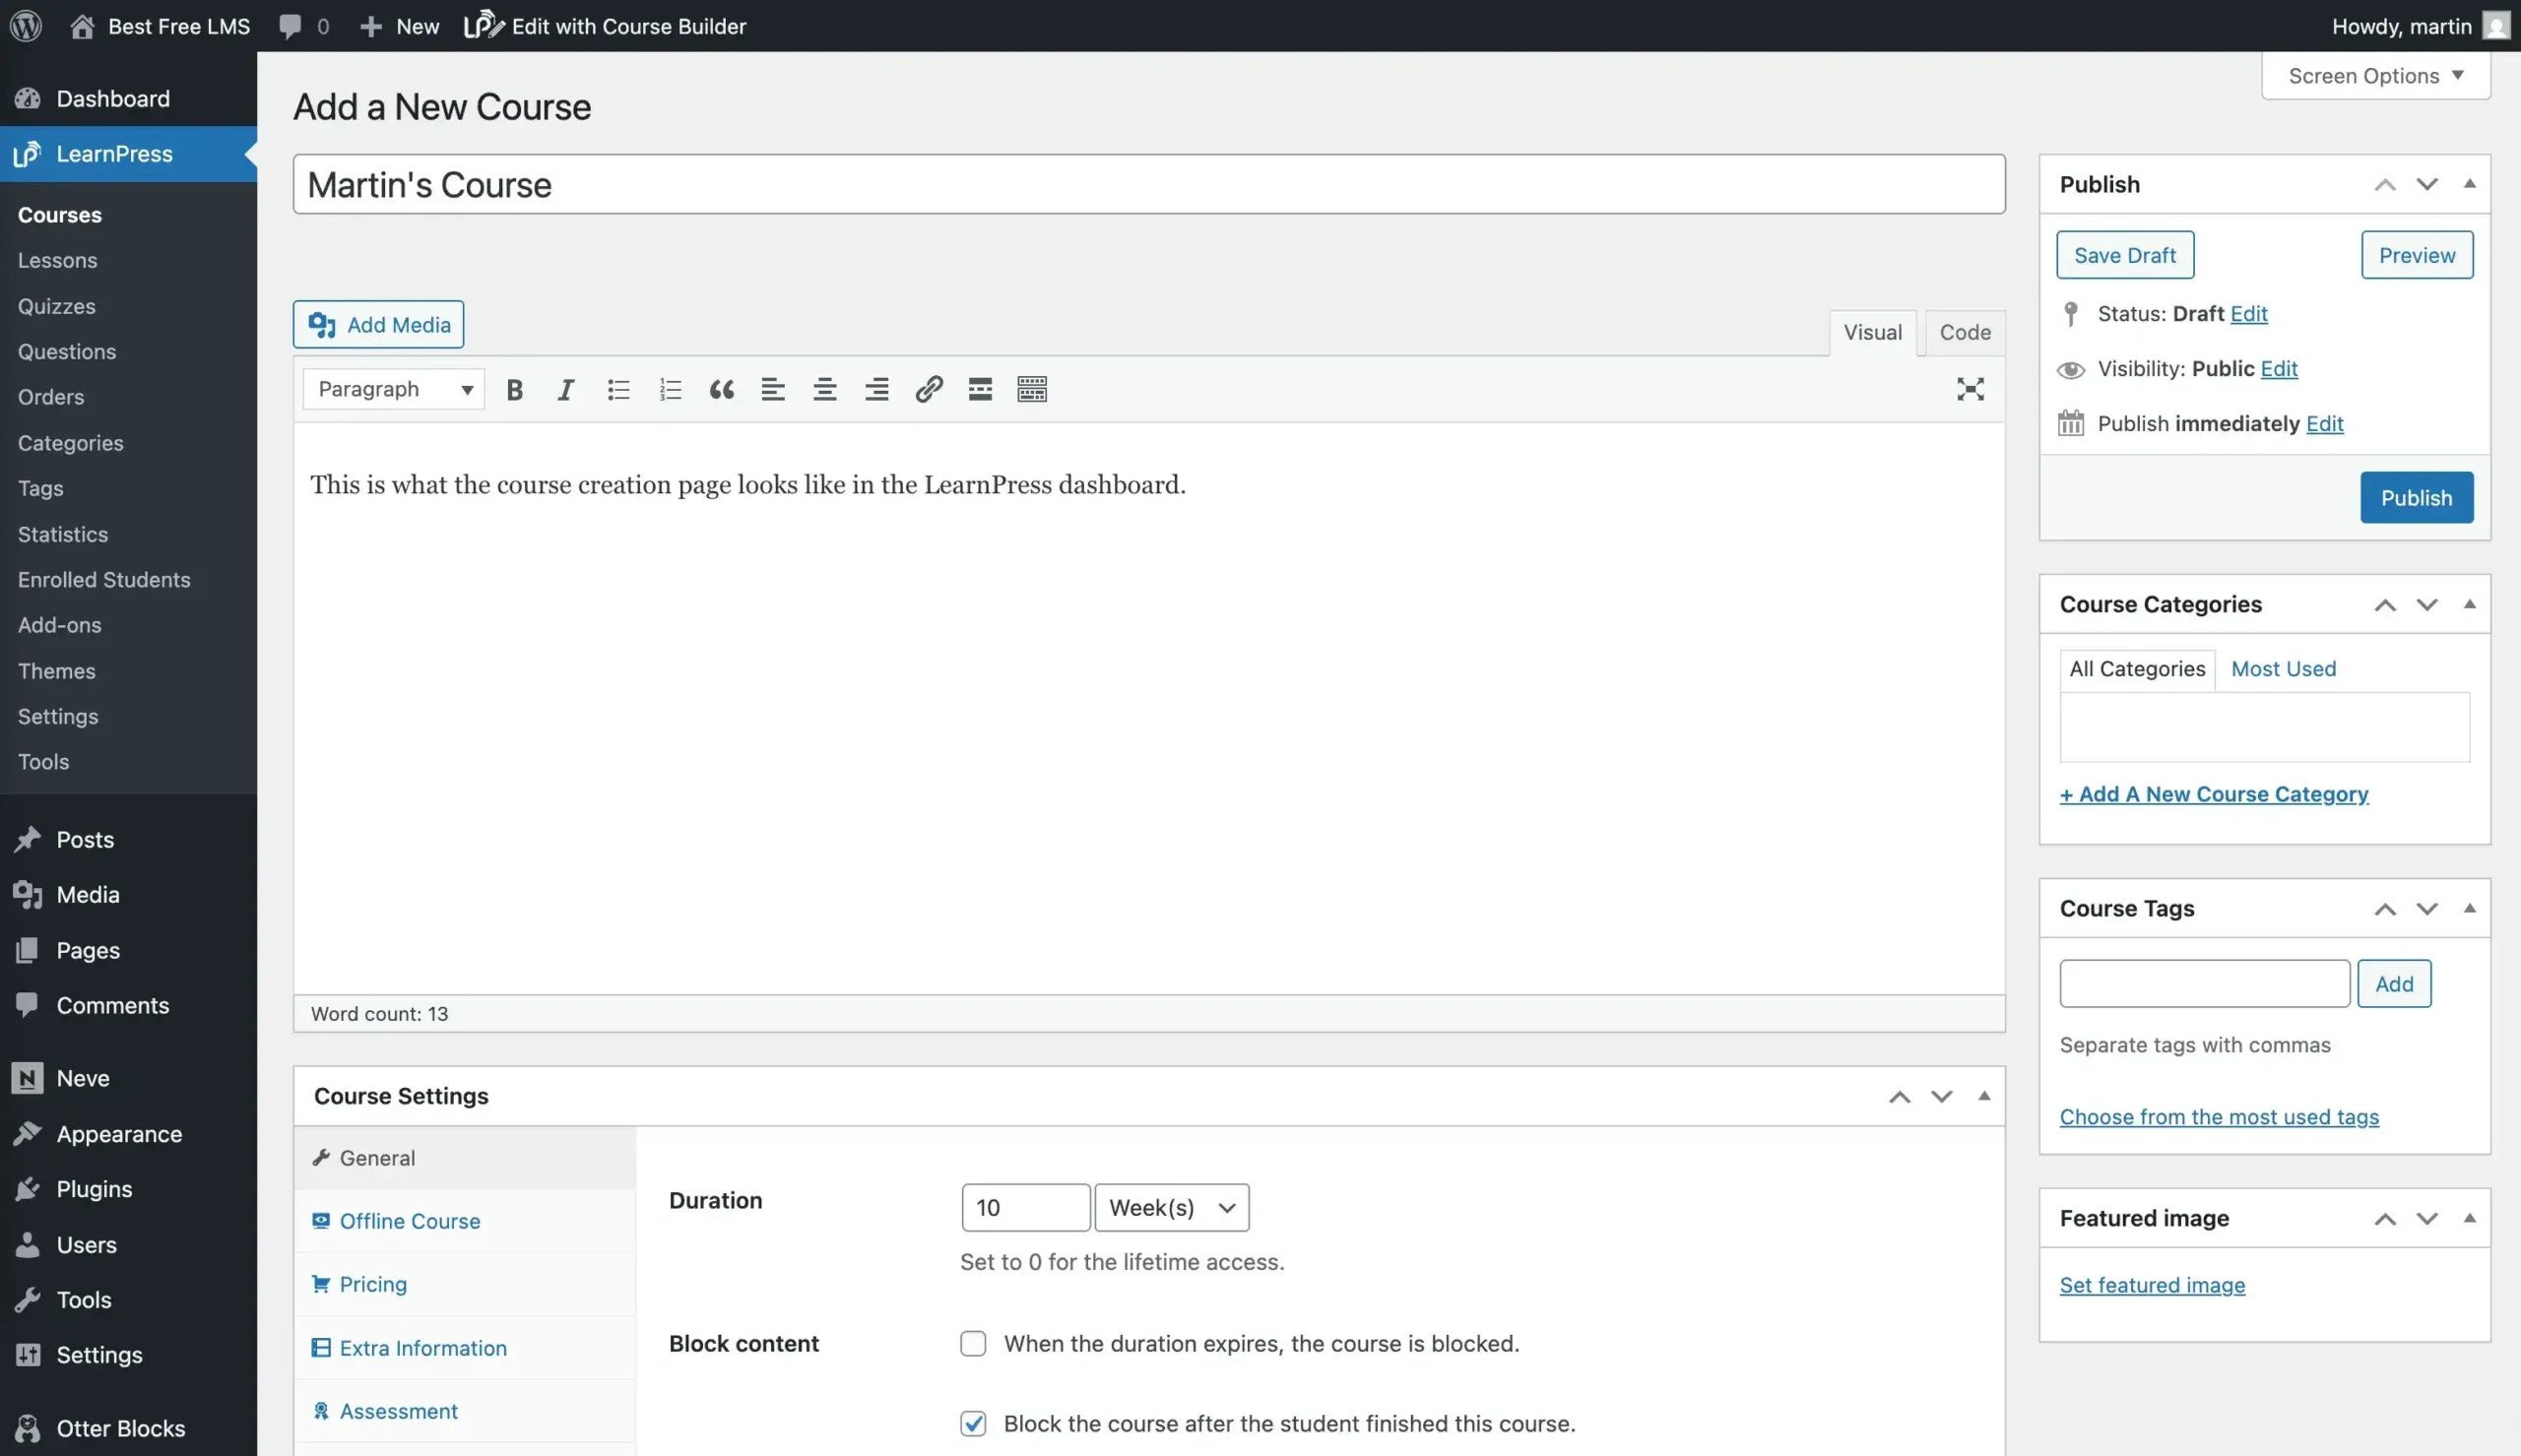Toggle italic formatting in editor

click(x=566, y=389)
